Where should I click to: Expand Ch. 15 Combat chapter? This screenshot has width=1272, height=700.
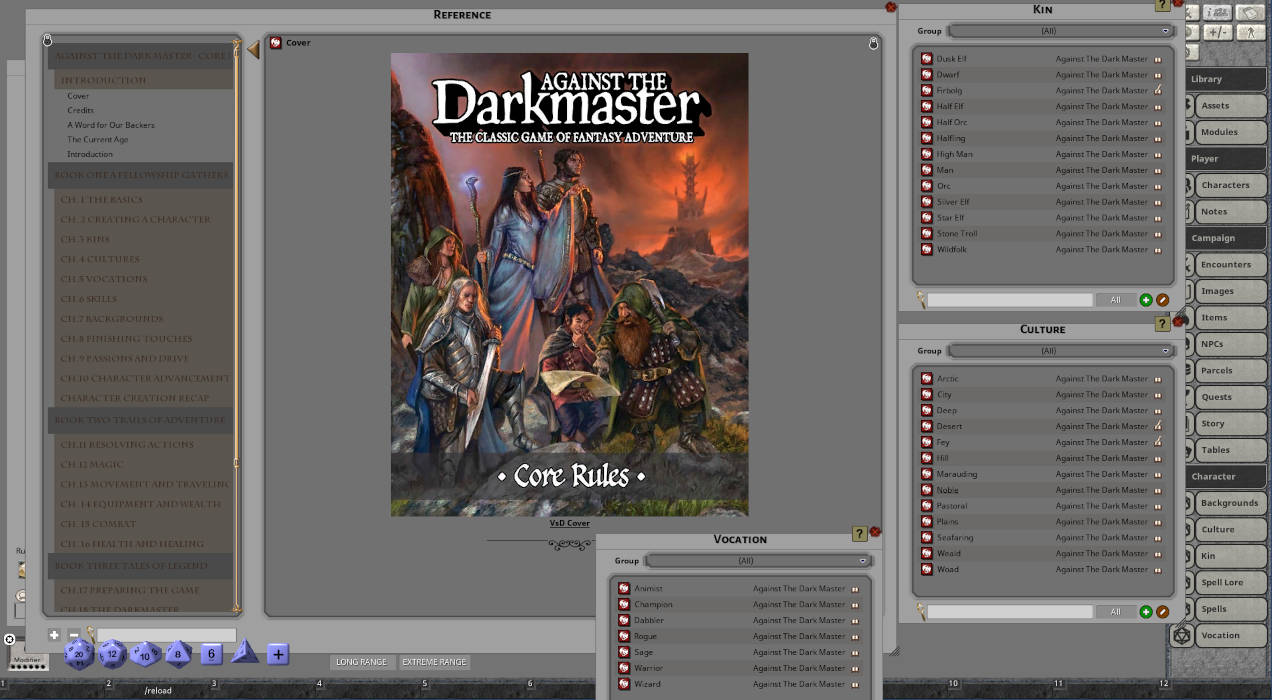point(144,524)
